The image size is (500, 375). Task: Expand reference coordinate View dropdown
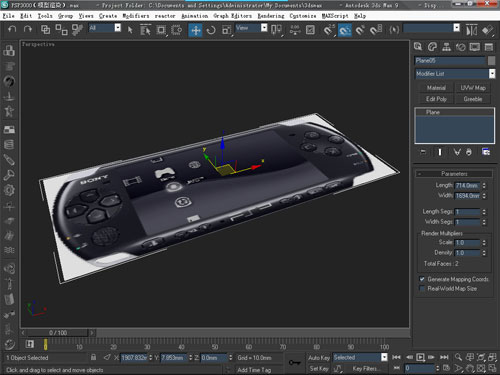point(264,28)
